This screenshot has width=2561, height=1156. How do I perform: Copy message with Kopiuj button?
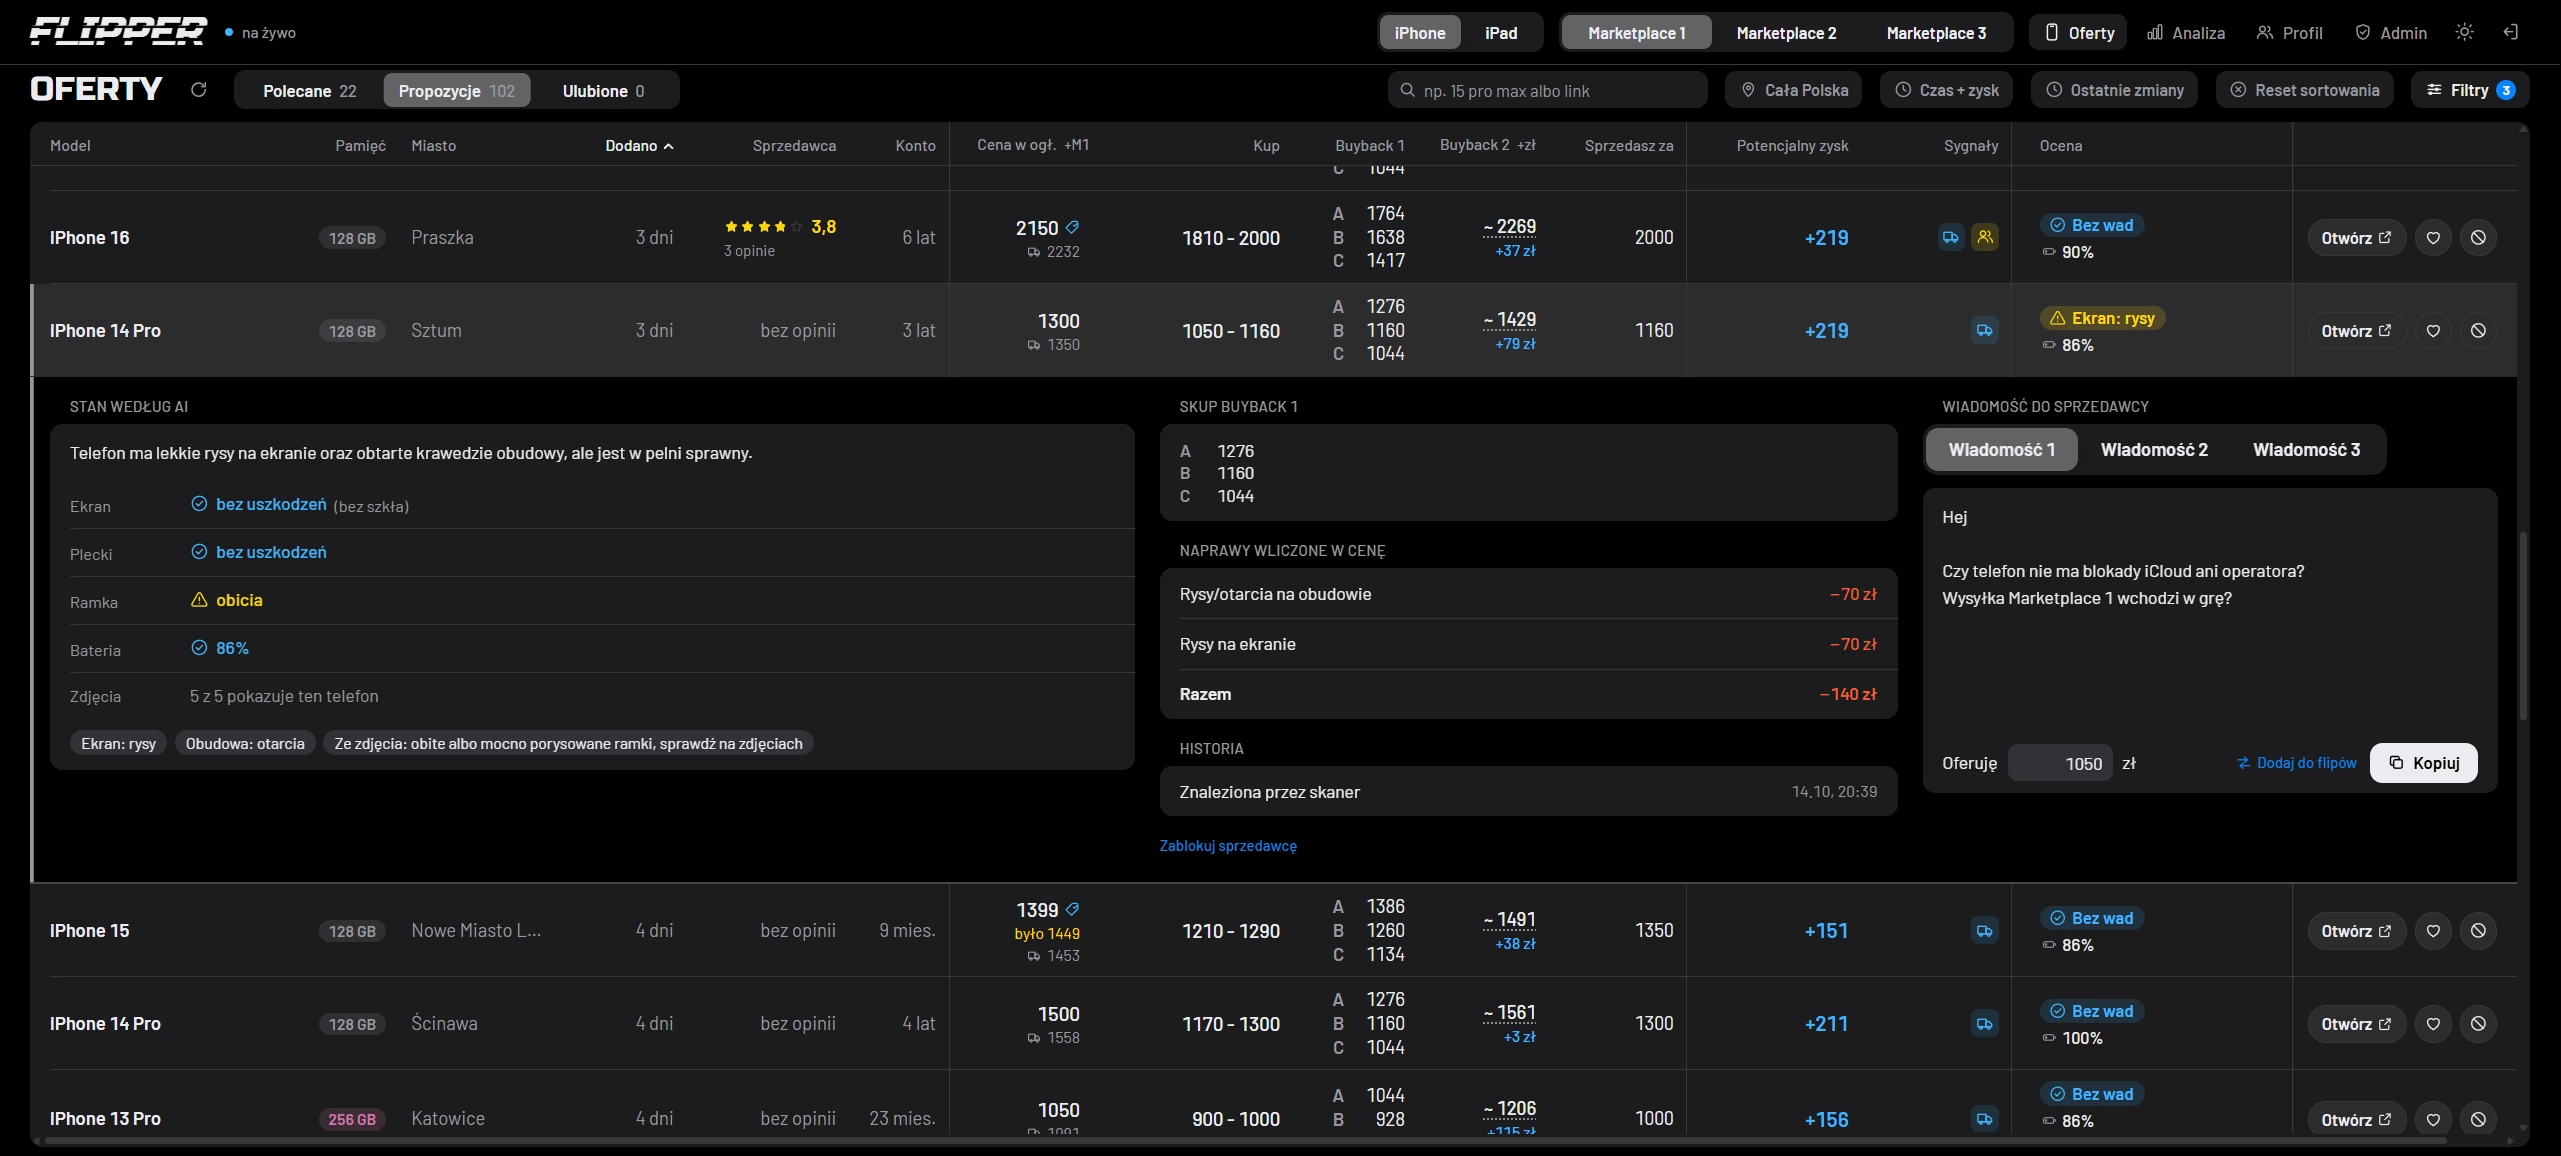2424,763
